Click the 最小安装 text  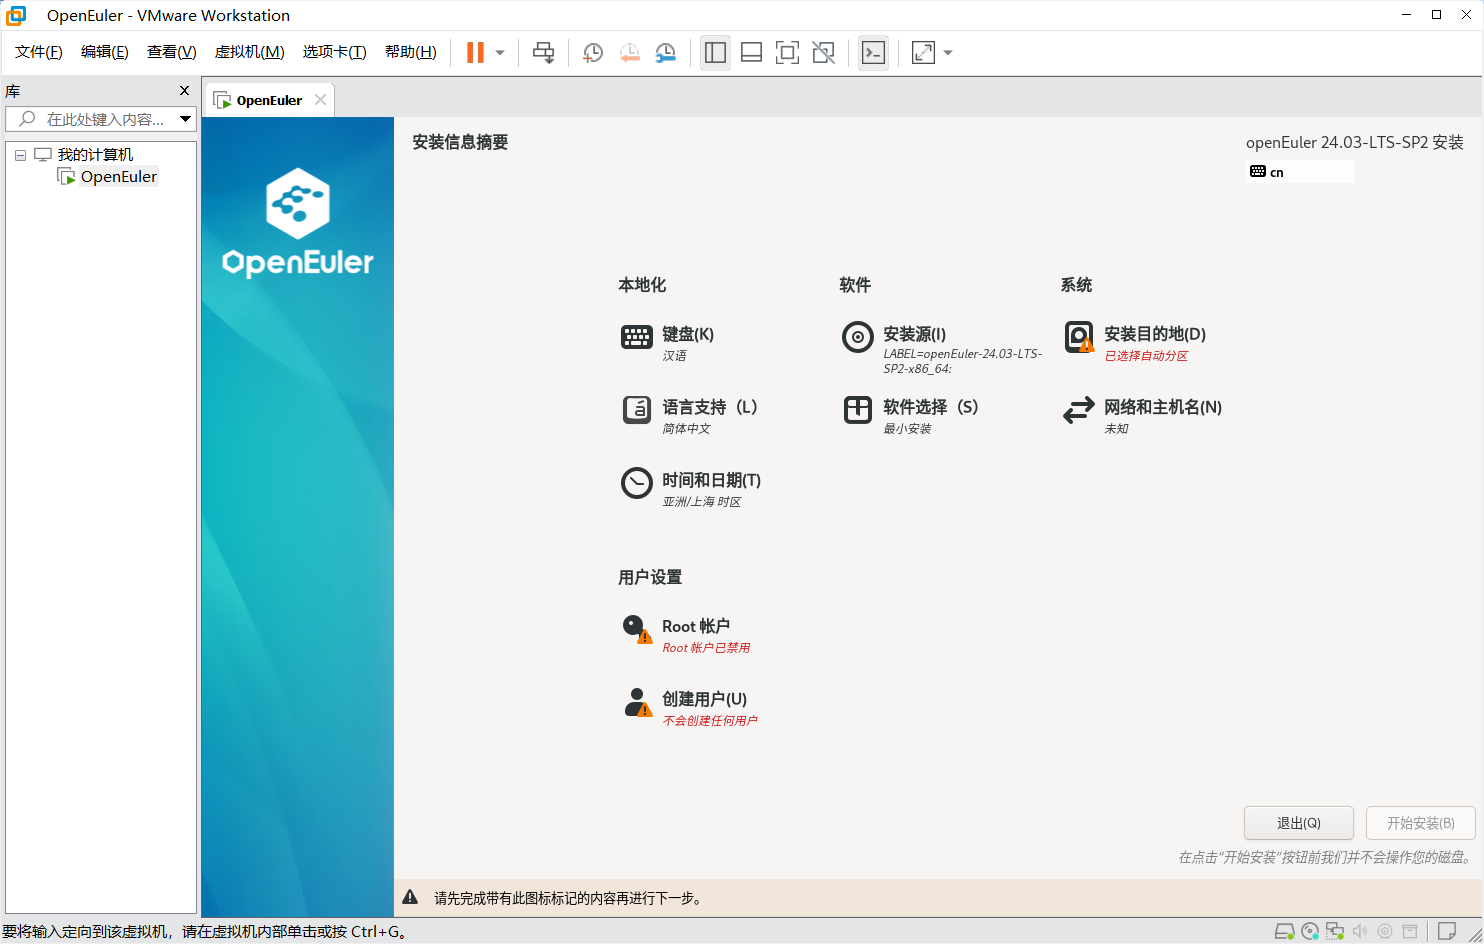coord(907,429)
